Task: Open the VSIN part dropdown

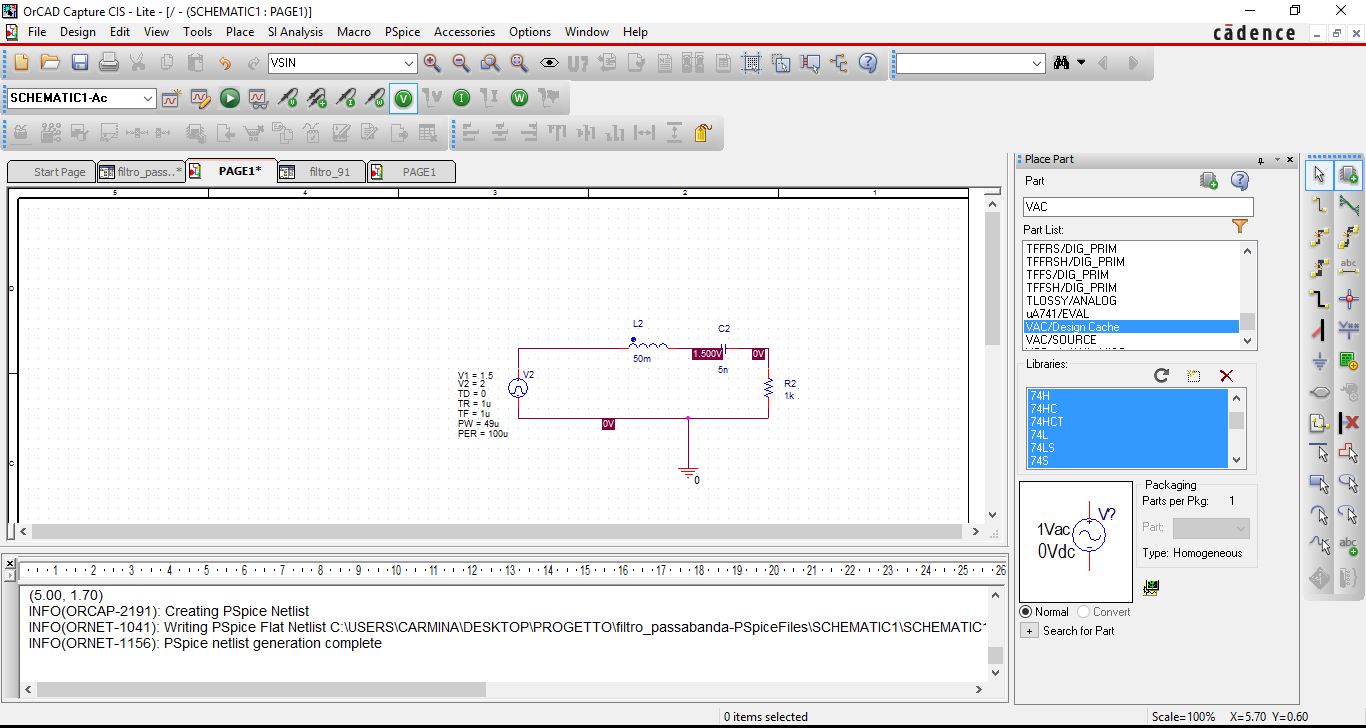Action: click(x=408, y=63)
